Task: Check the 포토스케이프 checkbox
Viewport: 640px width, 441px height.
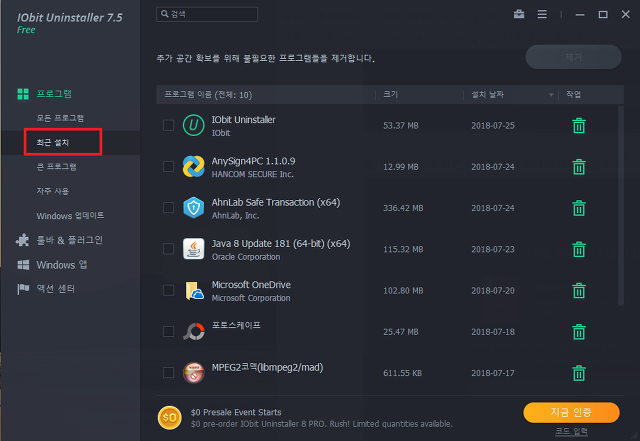Action: (168, 331)
